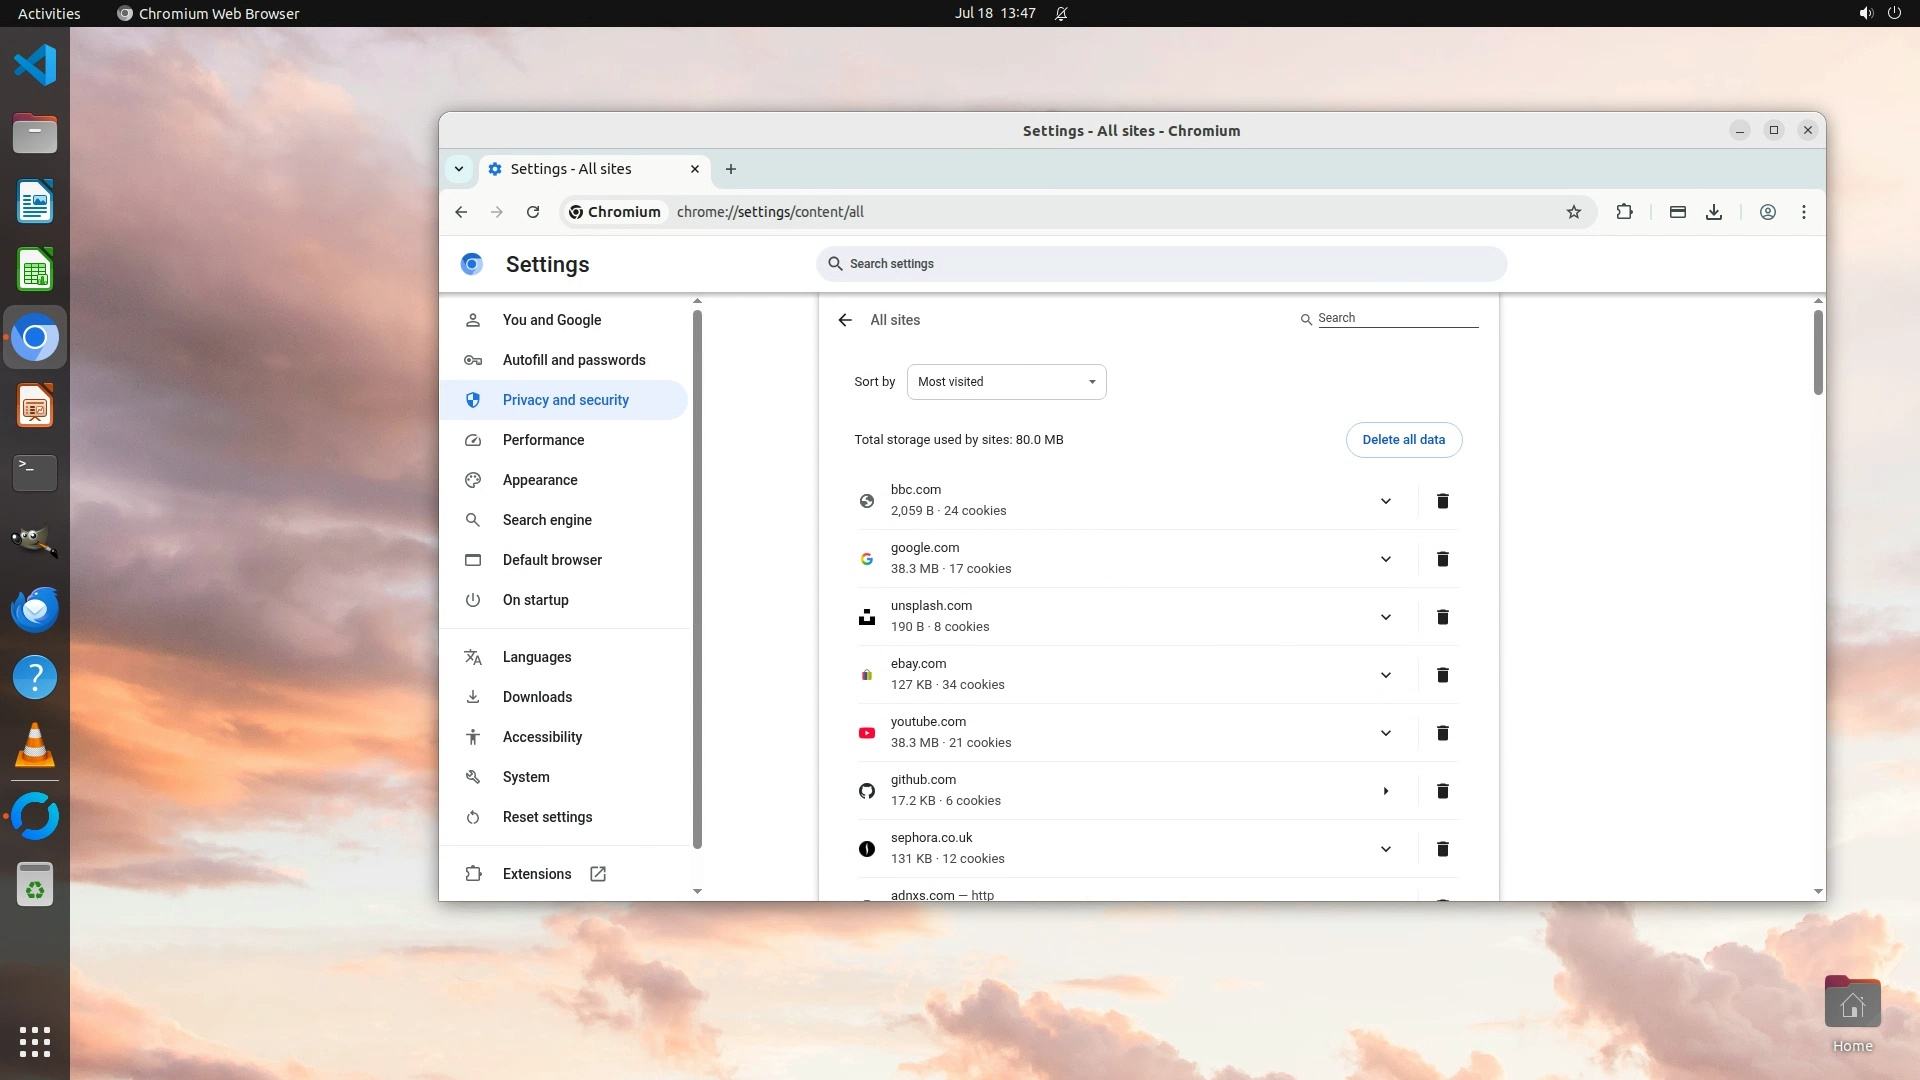Image resolution: width=1920 pixels, height=1080 pixels.
Task: Expand the google.com site entry
Action: [x=1385, y=559]
